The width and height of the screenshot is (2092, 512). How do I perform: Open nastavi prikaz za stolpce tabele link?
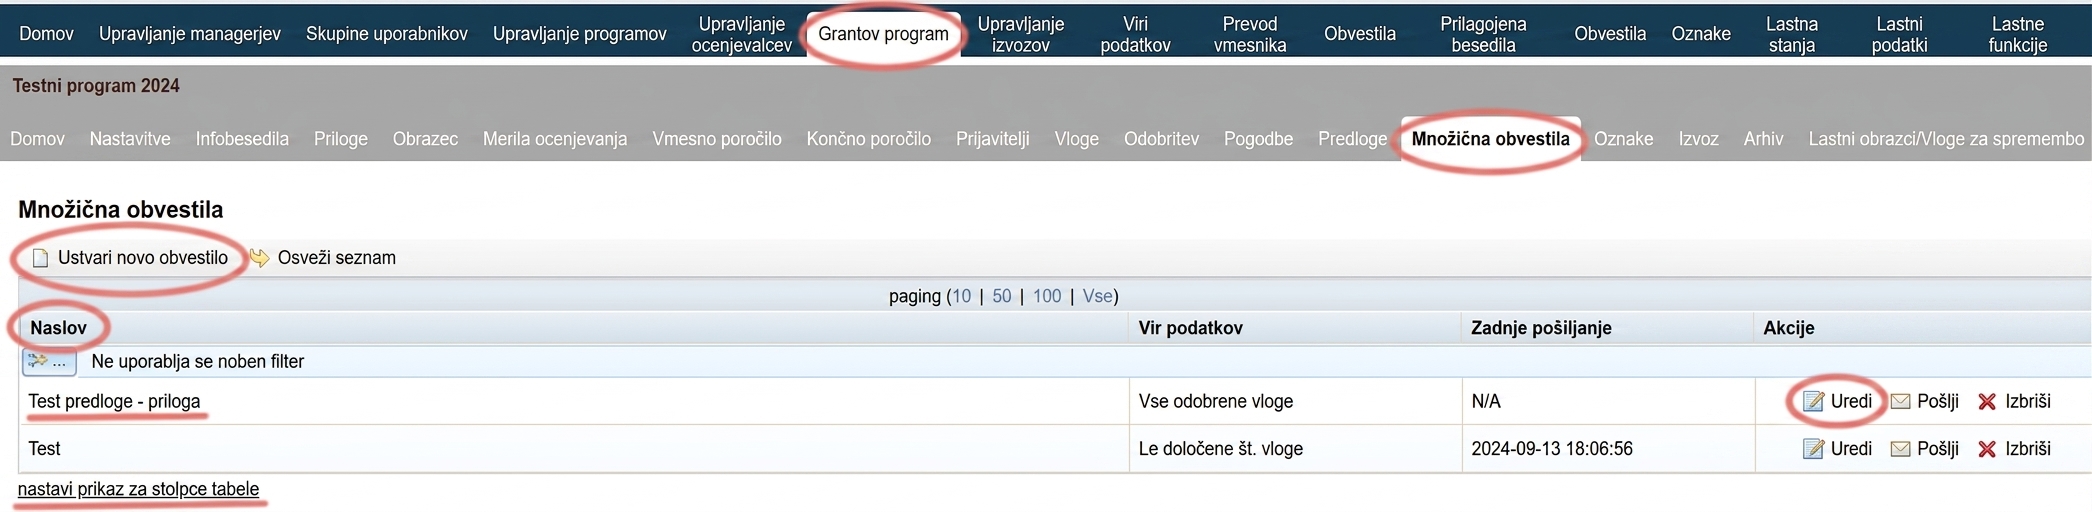(x=138, y=489)
